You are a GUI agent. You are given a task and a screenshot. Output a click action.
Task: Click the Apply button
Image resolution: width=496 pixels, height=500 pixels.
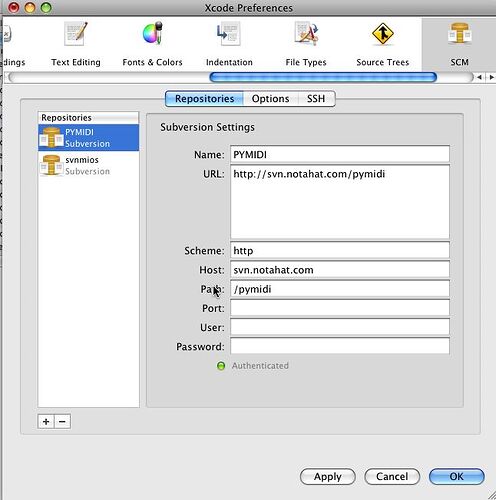click(328, 477)
